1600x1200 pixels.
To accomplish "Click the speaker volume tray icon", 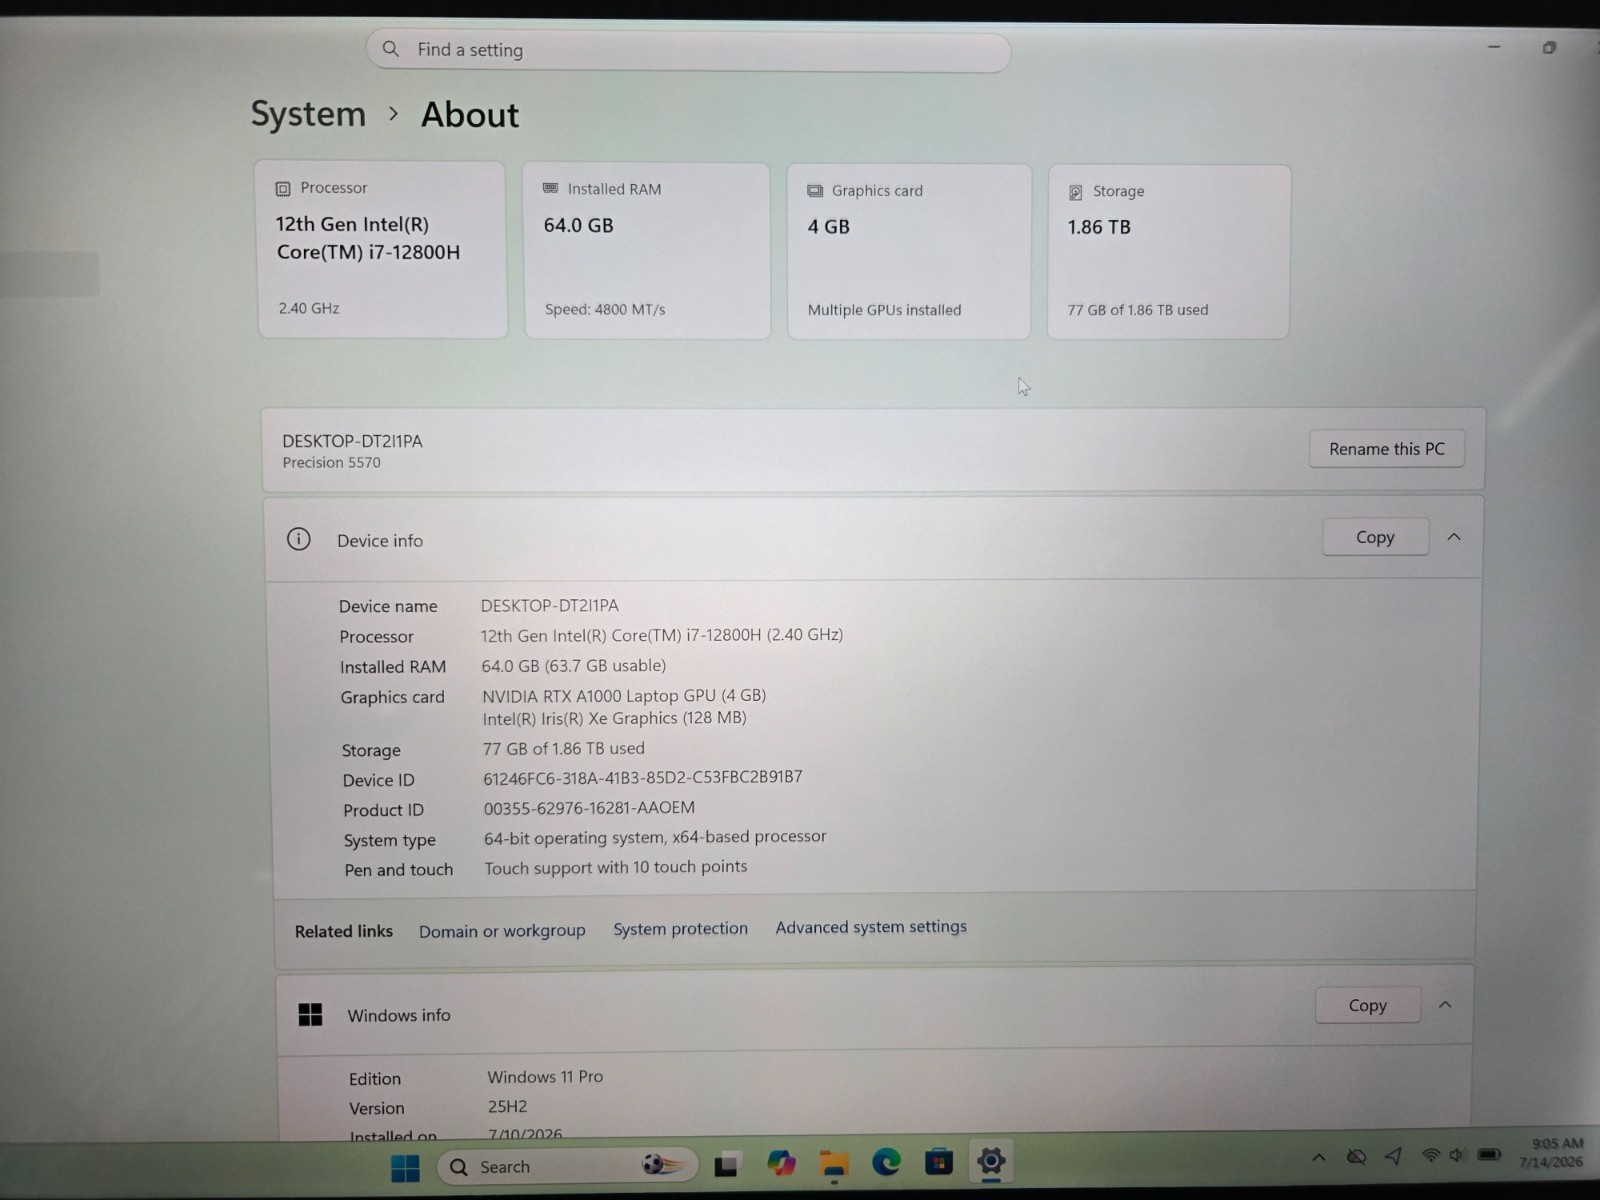I will coord(1457,1155).
